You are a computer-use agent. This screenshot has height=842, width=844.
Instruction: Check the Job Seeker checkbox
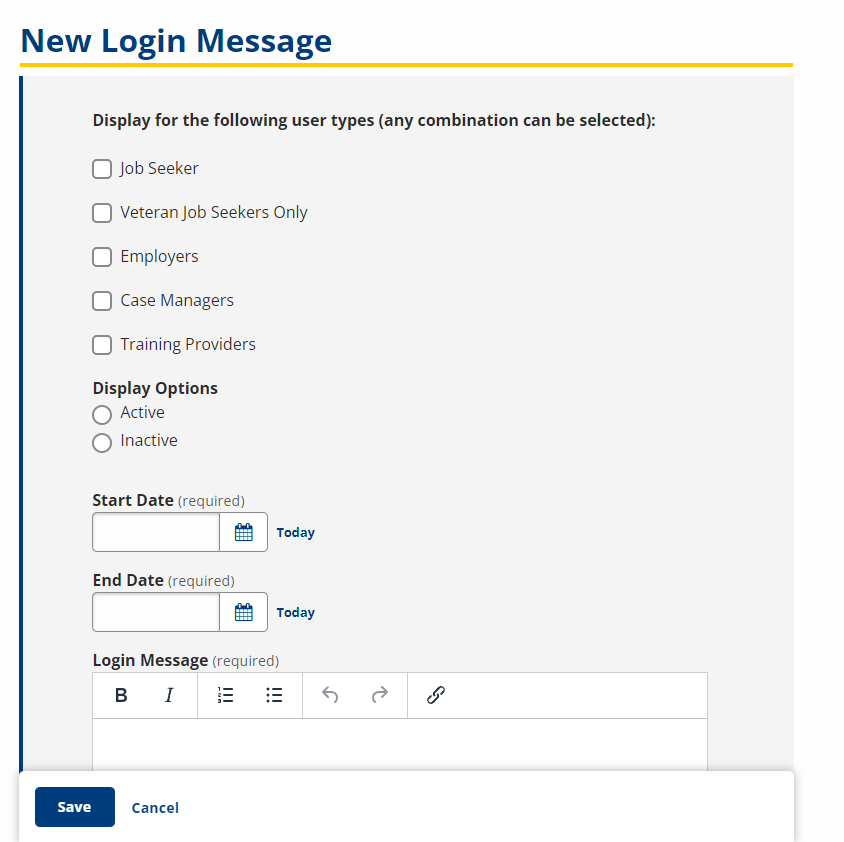[x=102, y=169]
